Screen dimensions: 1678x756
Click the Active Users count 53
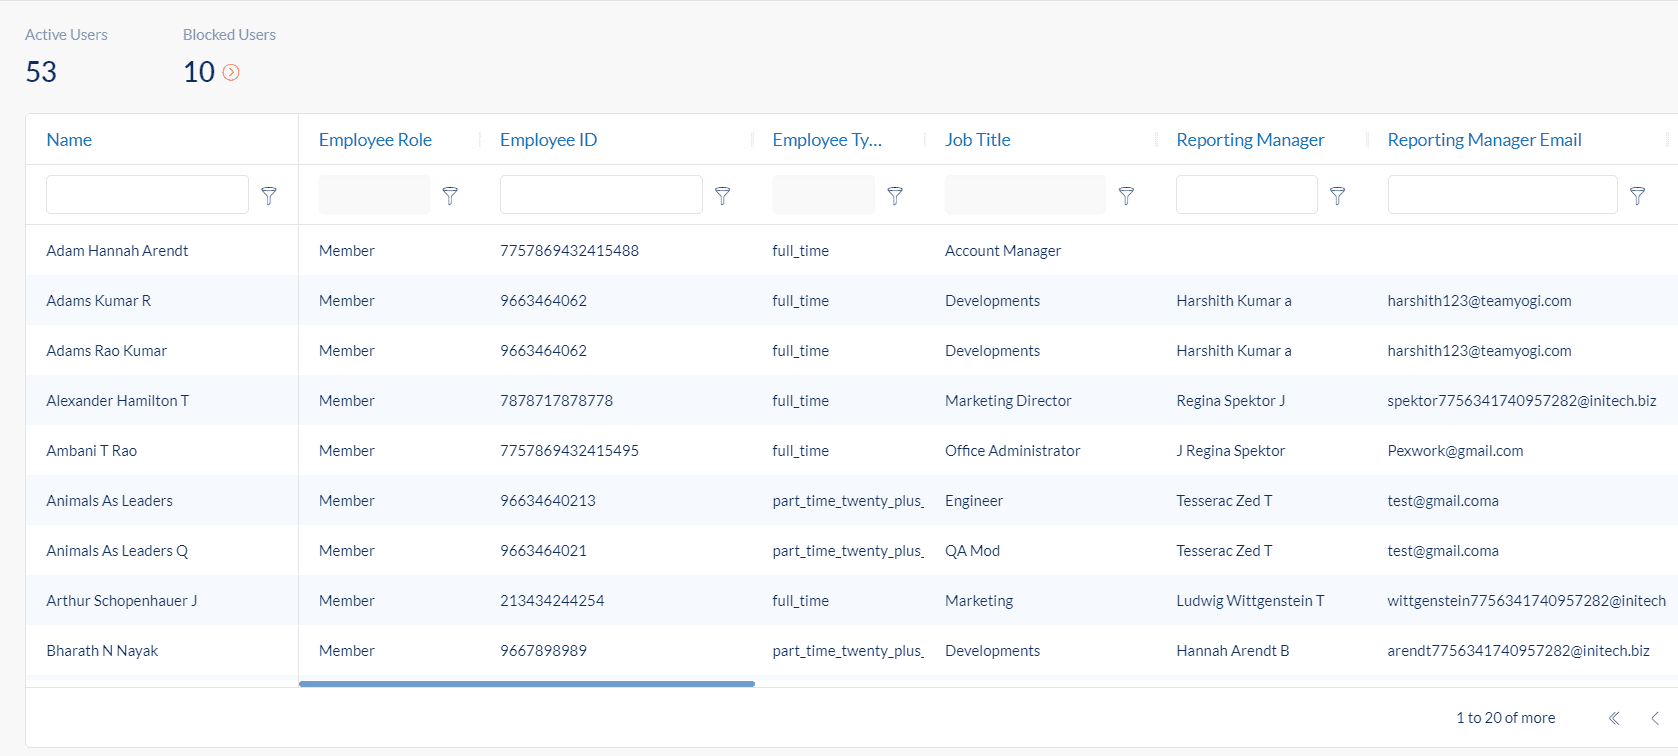tap(41, 72)
